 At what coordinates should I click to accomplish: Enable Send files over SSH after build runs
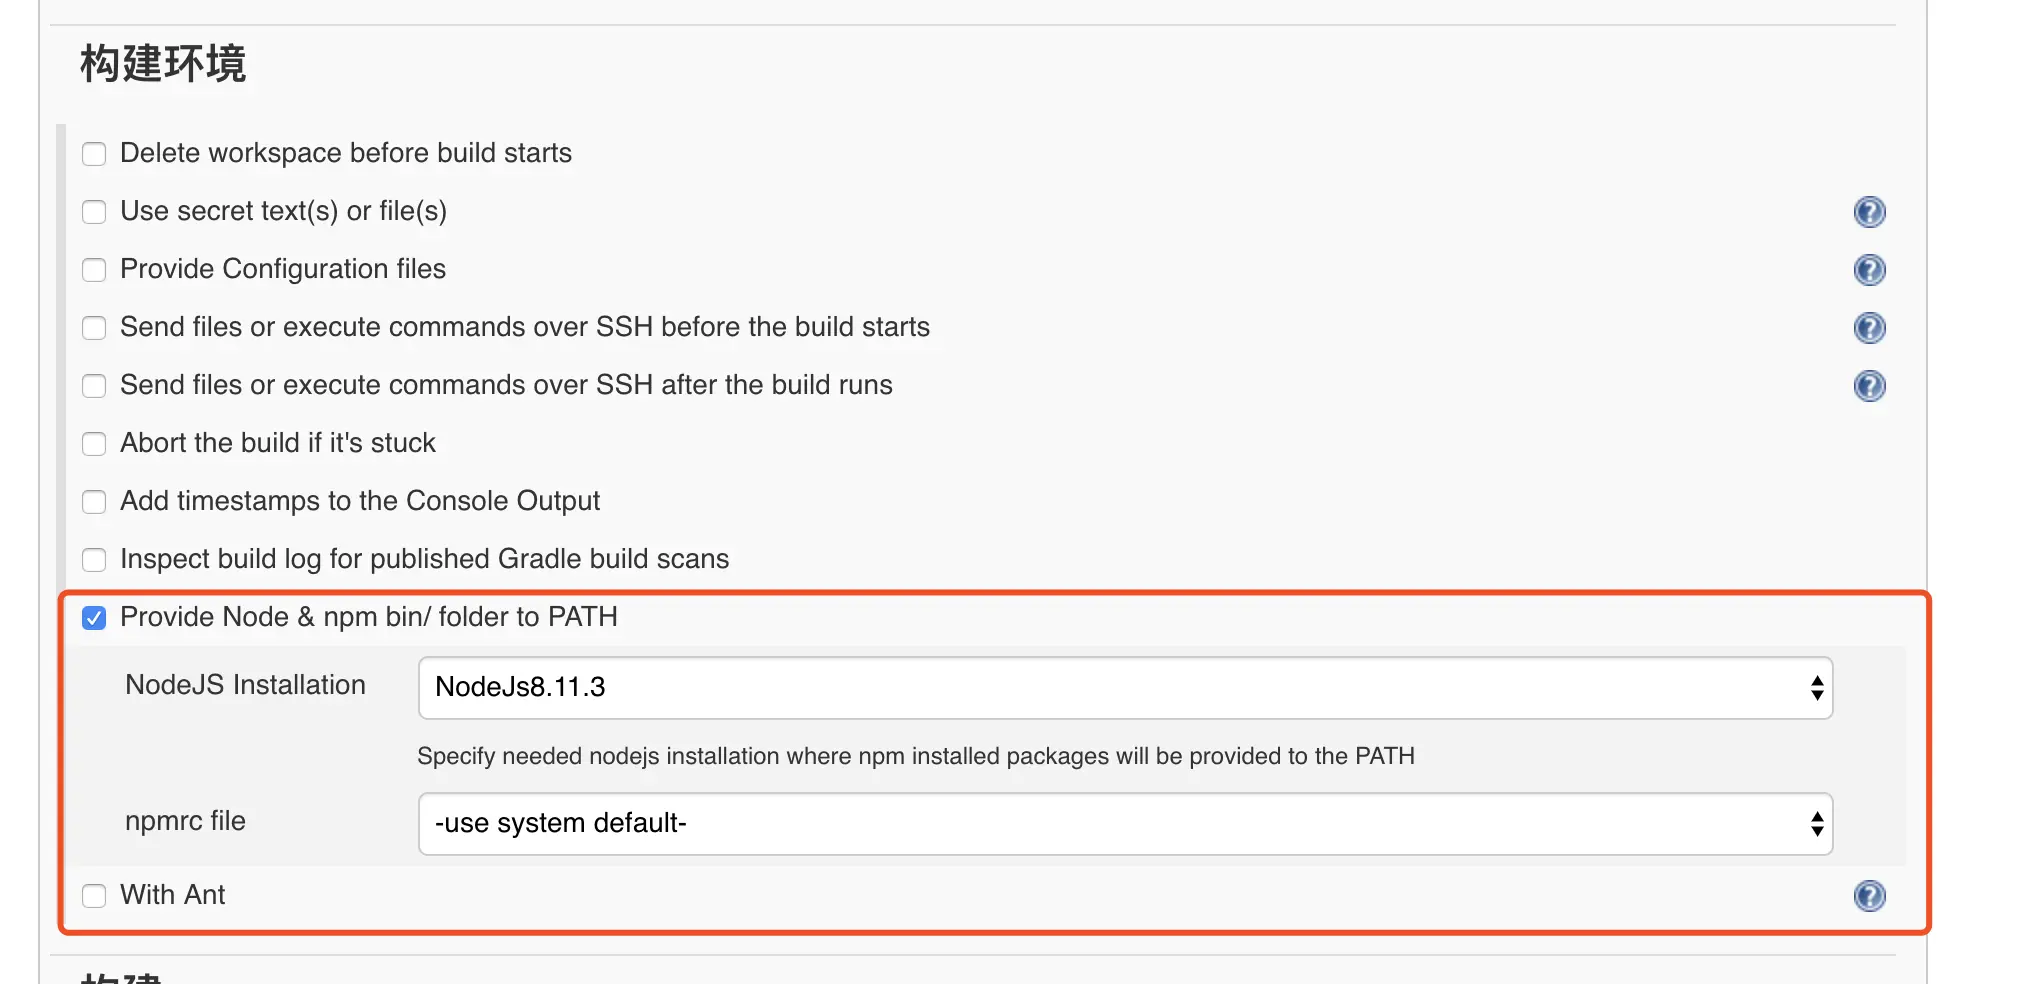[94, 386]
